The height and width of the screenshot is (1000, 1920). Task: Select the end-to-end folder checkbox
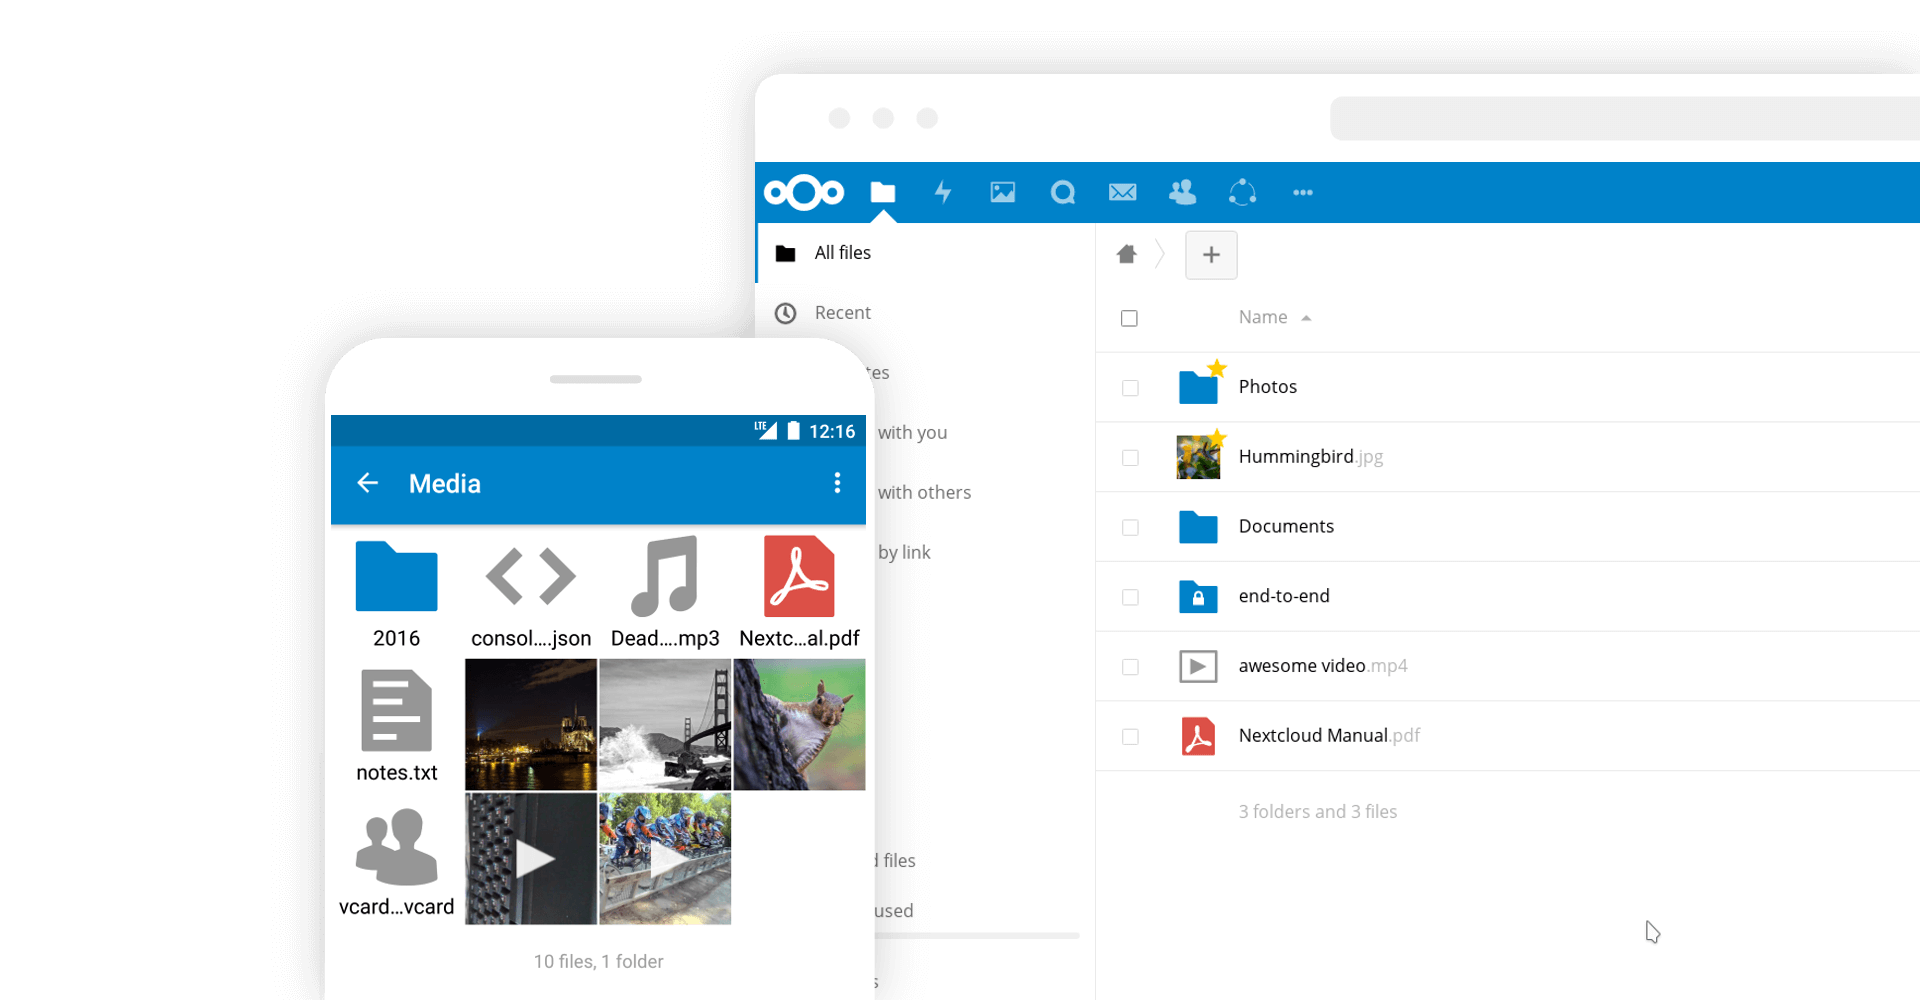(x=1130, y=597)
